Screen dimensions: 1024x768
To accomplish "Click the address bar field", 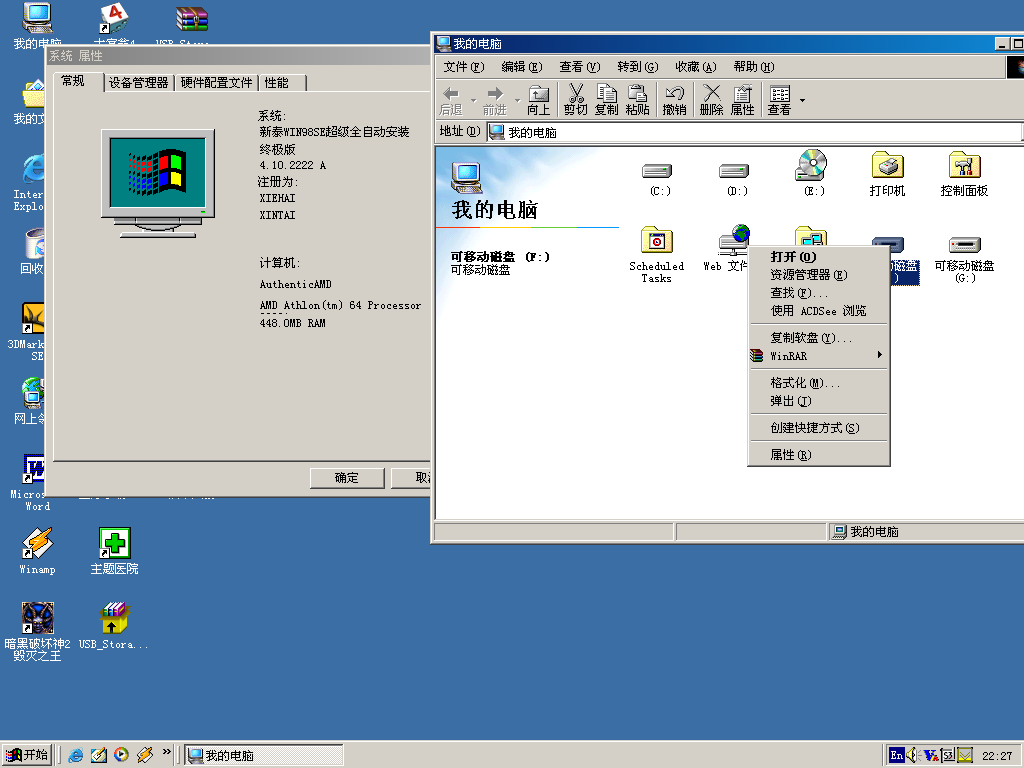I will pos(753,133).
